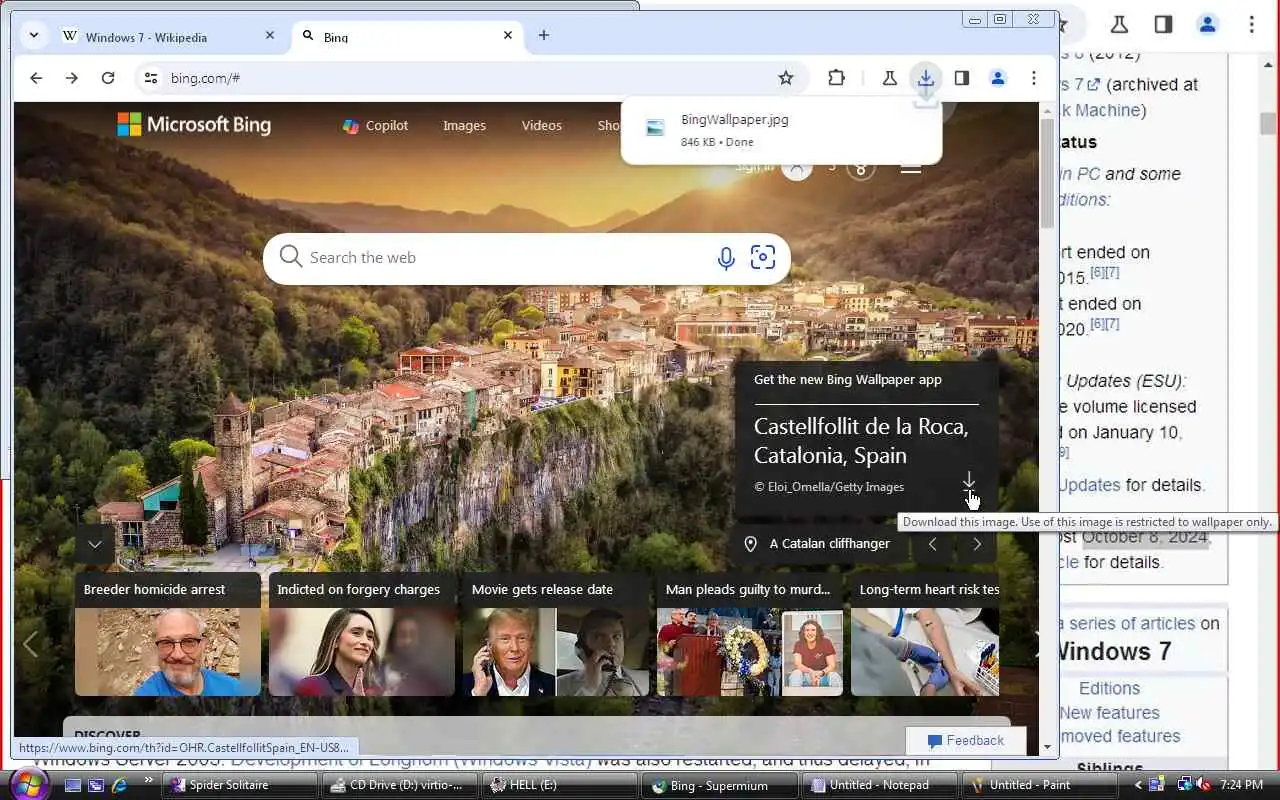Screen dimensions: 1280x800
Task: Click Editions link in Wikipedia sidebar
Action: (x=1109, y=689)
